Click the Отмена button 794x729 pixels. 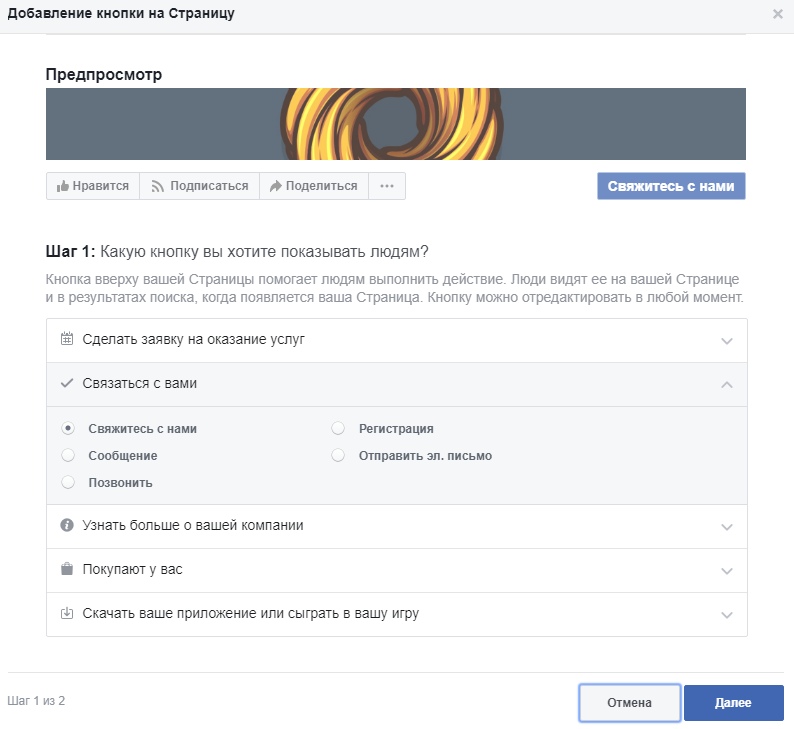(629, 703)
